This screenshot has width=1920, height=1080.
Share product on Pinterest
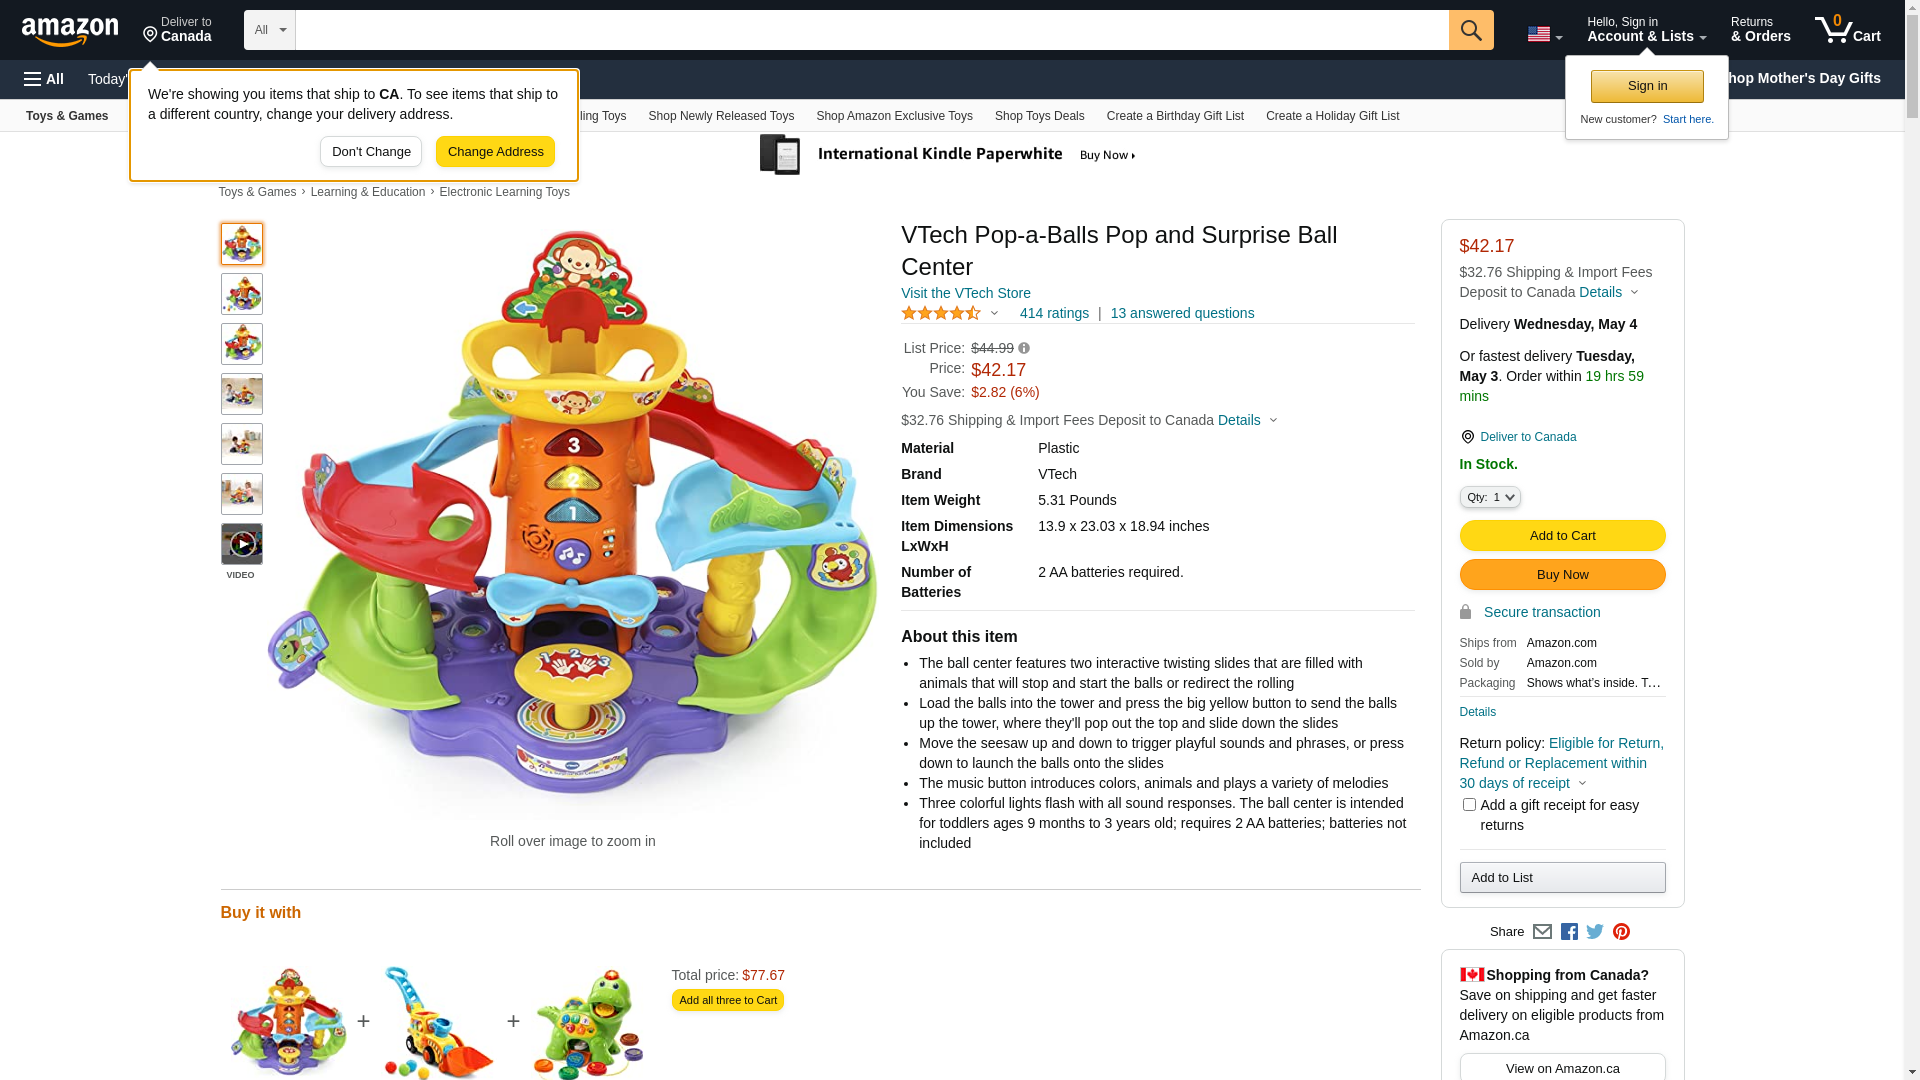pos(1621,932)
